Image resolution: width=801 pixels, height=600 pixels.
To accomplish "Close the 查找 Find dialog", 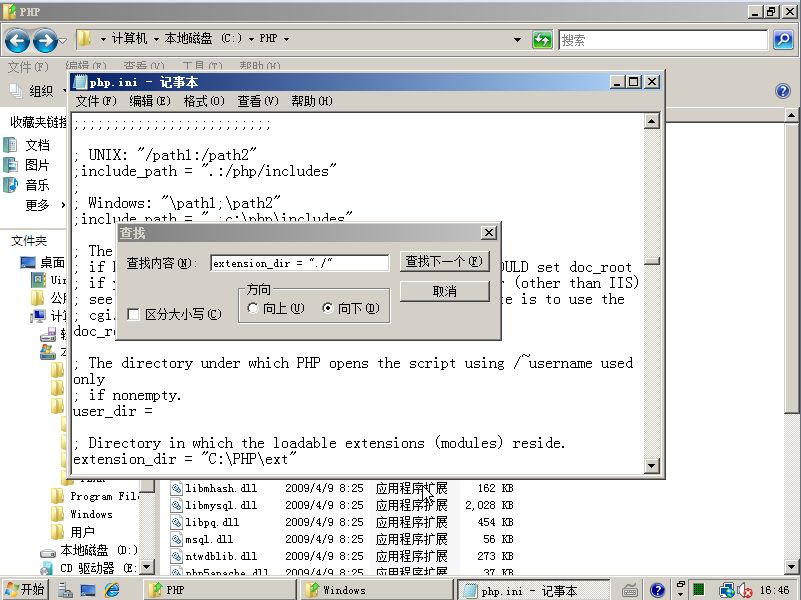I will tap(488, 233).
